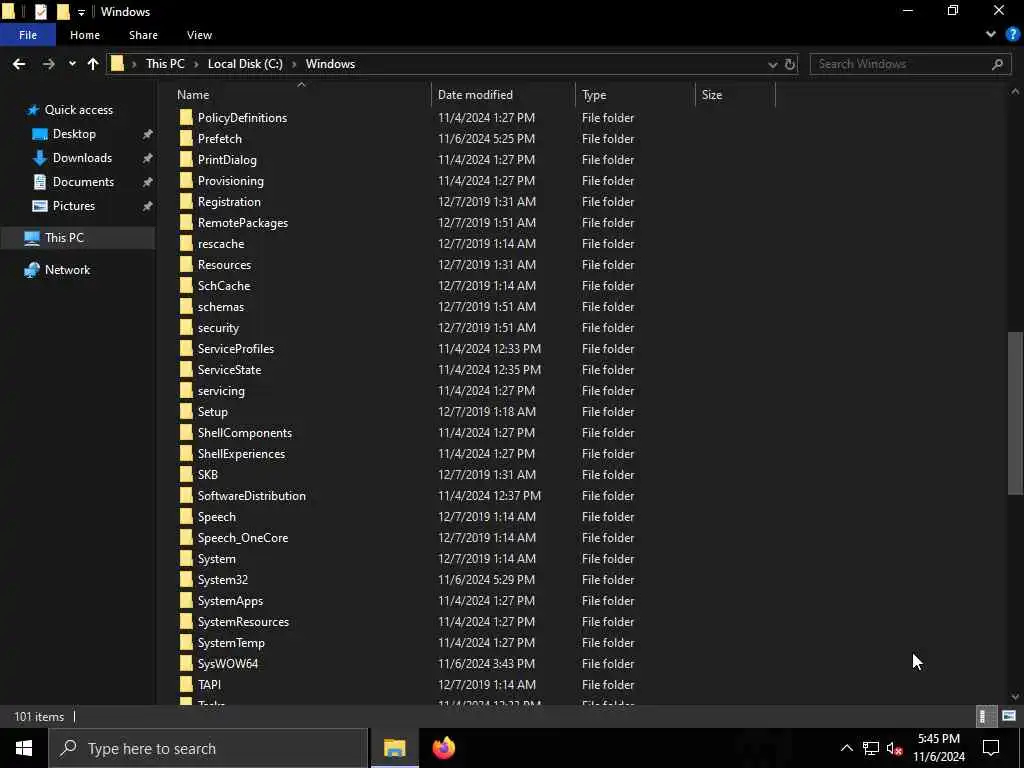The width and height of the screenshot is (1024, 768).
Task: Click the pin icon beside Documents
Action: click(148, 182)
